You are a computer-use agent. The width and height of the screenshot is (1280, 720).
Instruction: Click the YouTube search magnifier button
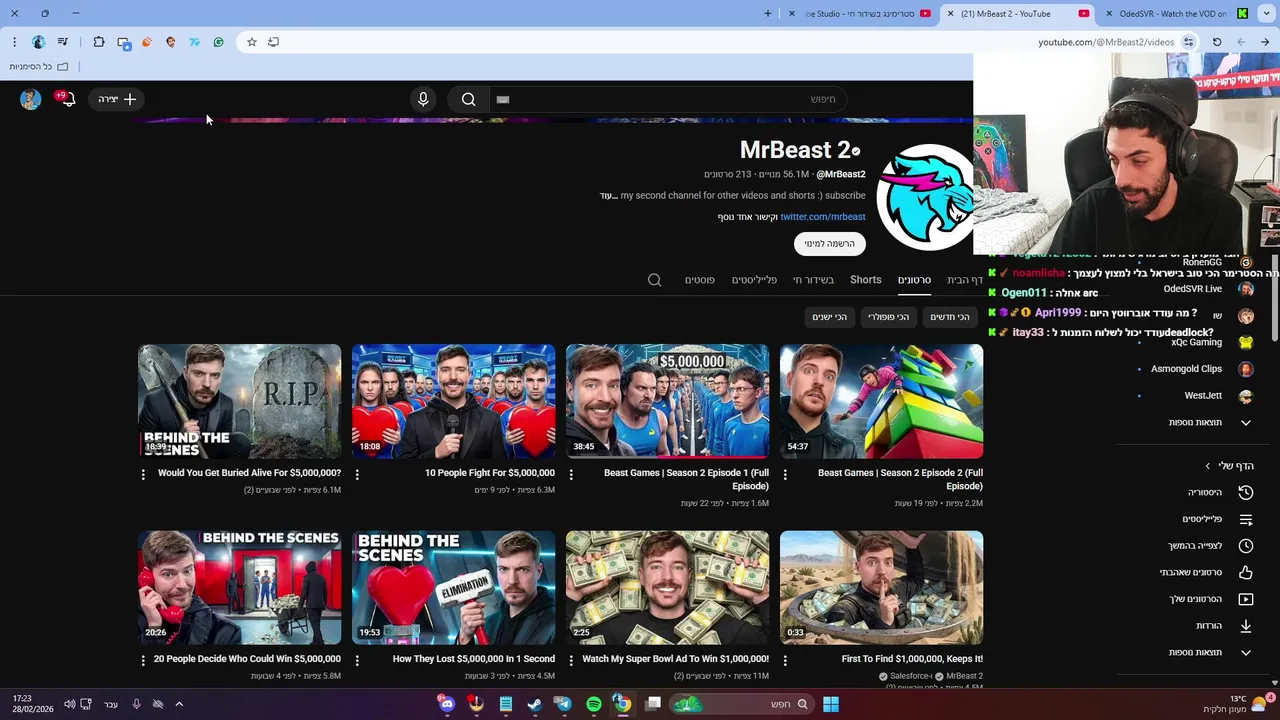468,99
